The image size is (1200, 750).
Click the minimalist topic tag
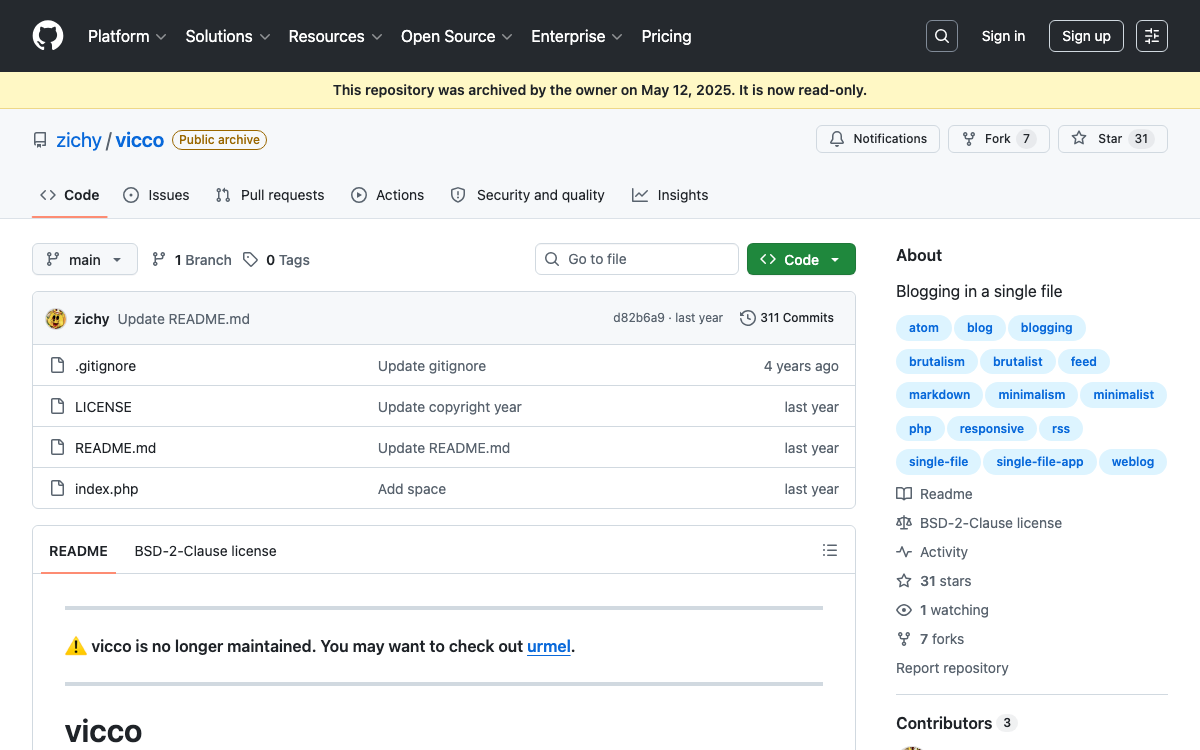tap(1123, 395)
